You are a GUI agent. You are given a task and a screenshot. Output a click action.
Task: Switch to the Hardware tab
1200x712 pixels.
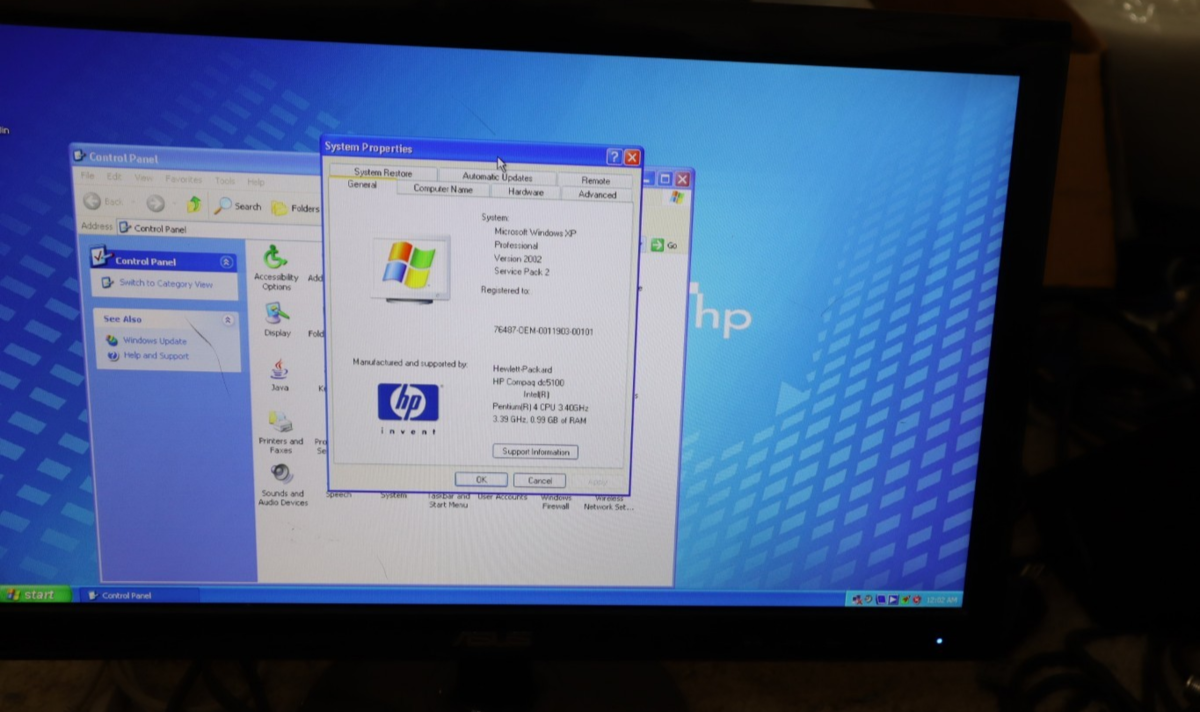tap(525, 192)
